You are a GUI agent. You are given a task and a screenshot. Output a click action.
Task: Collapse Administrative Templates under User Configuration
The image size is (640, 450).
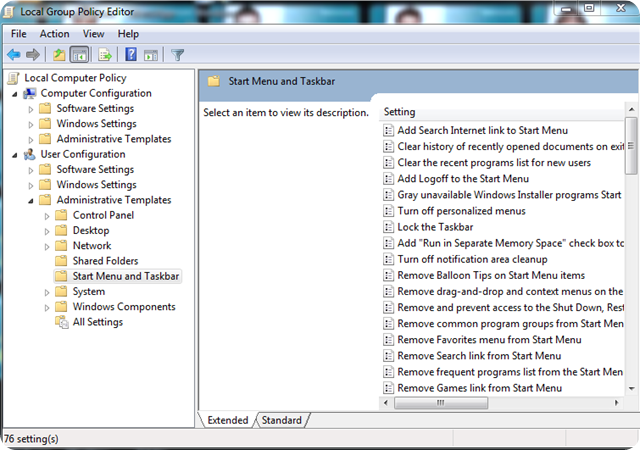point(31,201)
